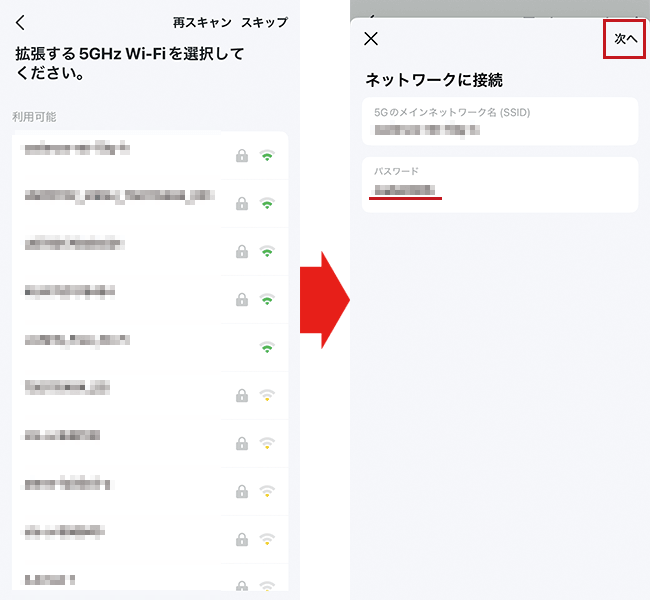Select the 5G main network name (SSID) field
The image size is (650, 600).
coord(500,121)
